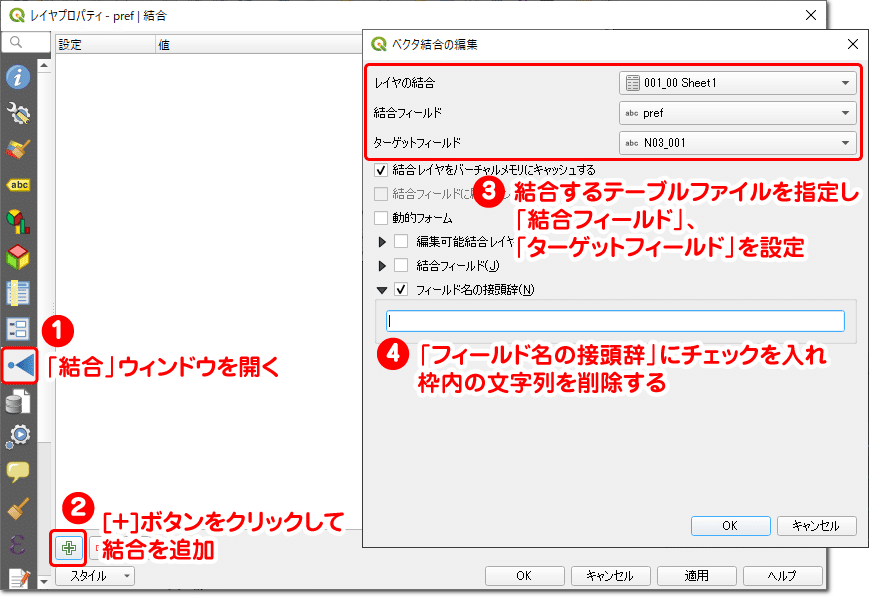Open the Source wrench settings panel

[x=17, y=113]
